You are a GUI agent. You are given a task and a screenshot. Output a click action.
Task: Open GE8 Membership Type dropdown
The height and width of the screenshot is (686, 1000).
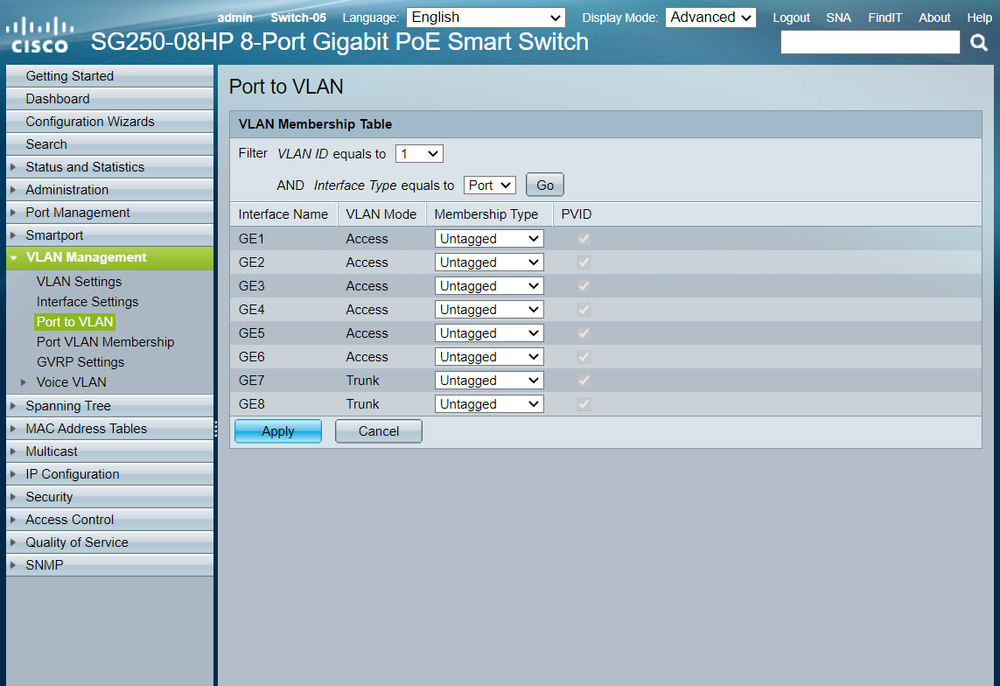click(x=489, y=404)
